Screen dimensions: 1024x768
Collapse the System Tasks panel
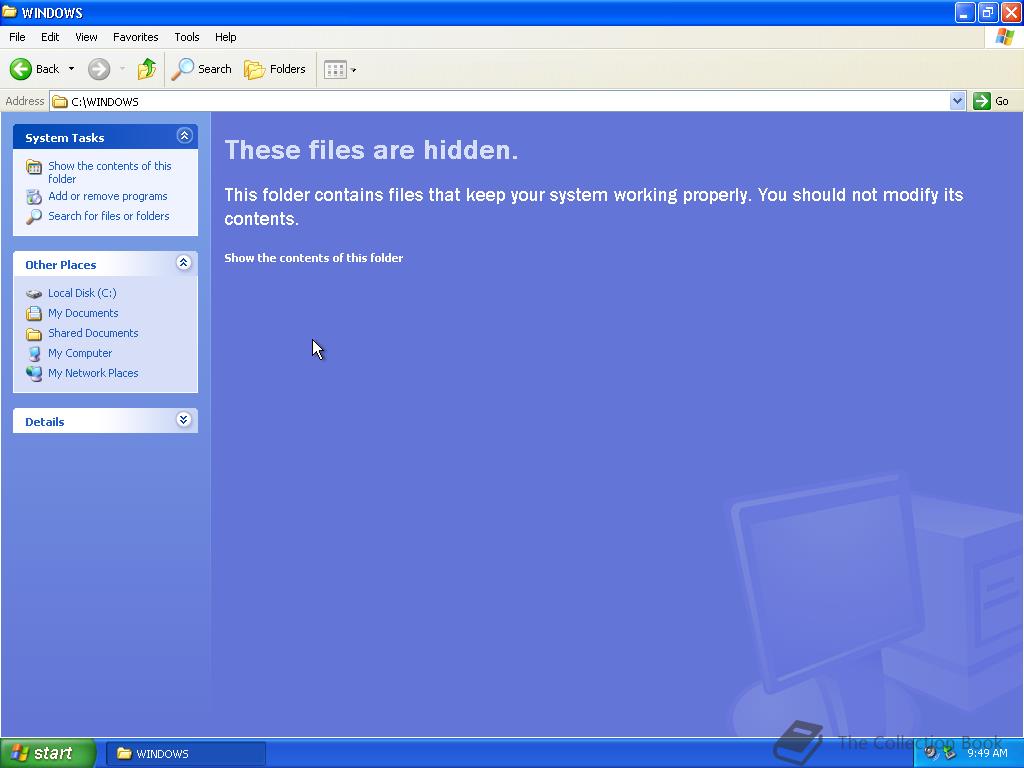pos(184,135)
